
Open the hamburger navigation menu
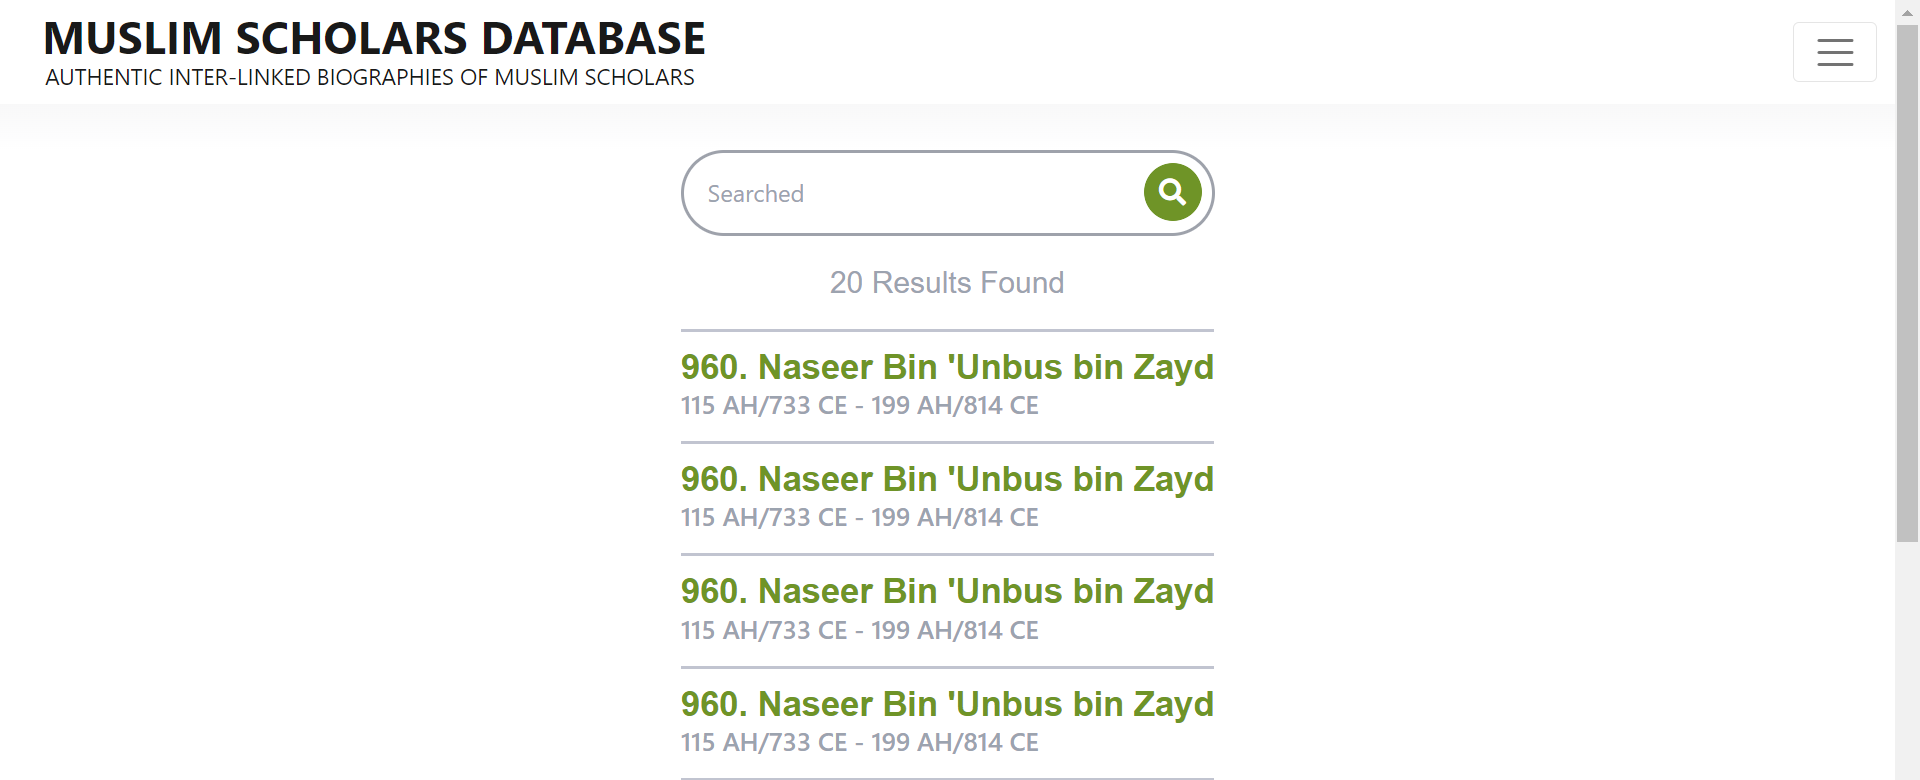[1834, 52]
